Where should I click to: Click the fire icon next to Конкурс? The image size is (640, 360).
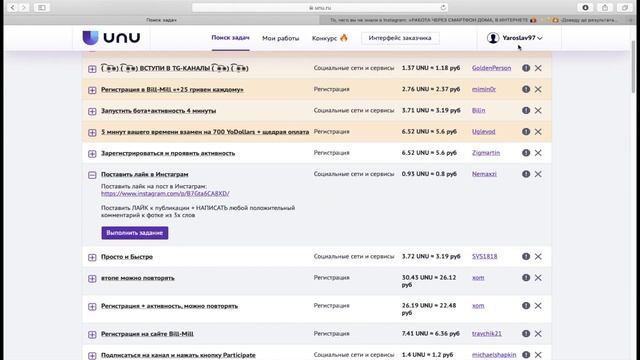[344, 38]
